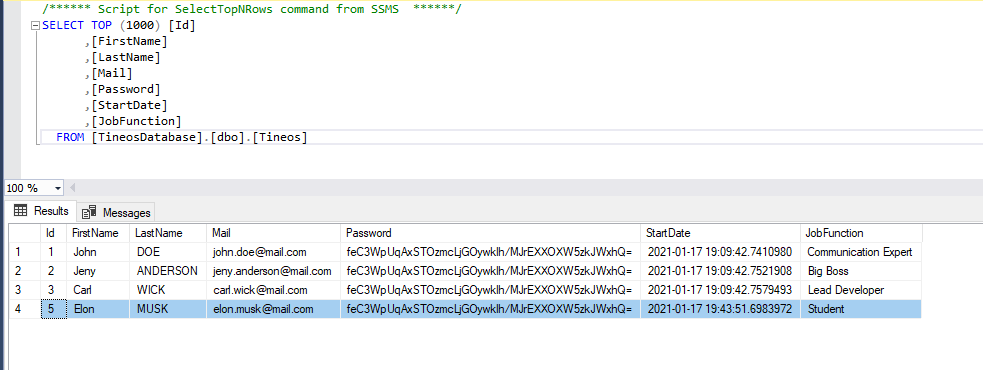Click the Big Boss job cell
Viewport: 983px width, 370px height.
(x=861, y=271)
